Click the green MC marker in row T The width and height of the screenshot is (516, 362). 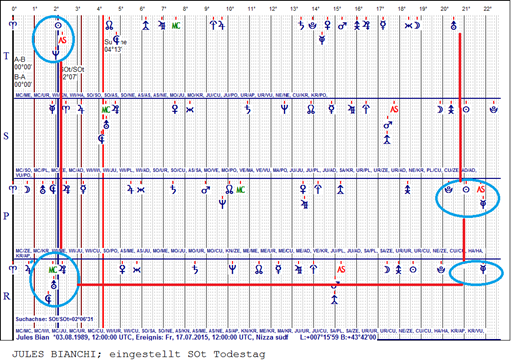tap(176, 25)
